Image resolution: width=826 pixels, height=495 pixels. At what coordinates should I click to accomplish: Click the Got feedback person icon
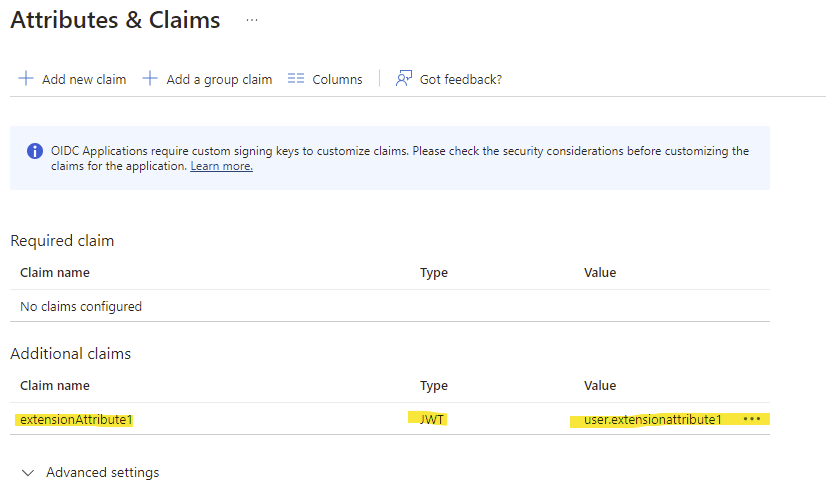pyautogui.click(x=404, y=79)
